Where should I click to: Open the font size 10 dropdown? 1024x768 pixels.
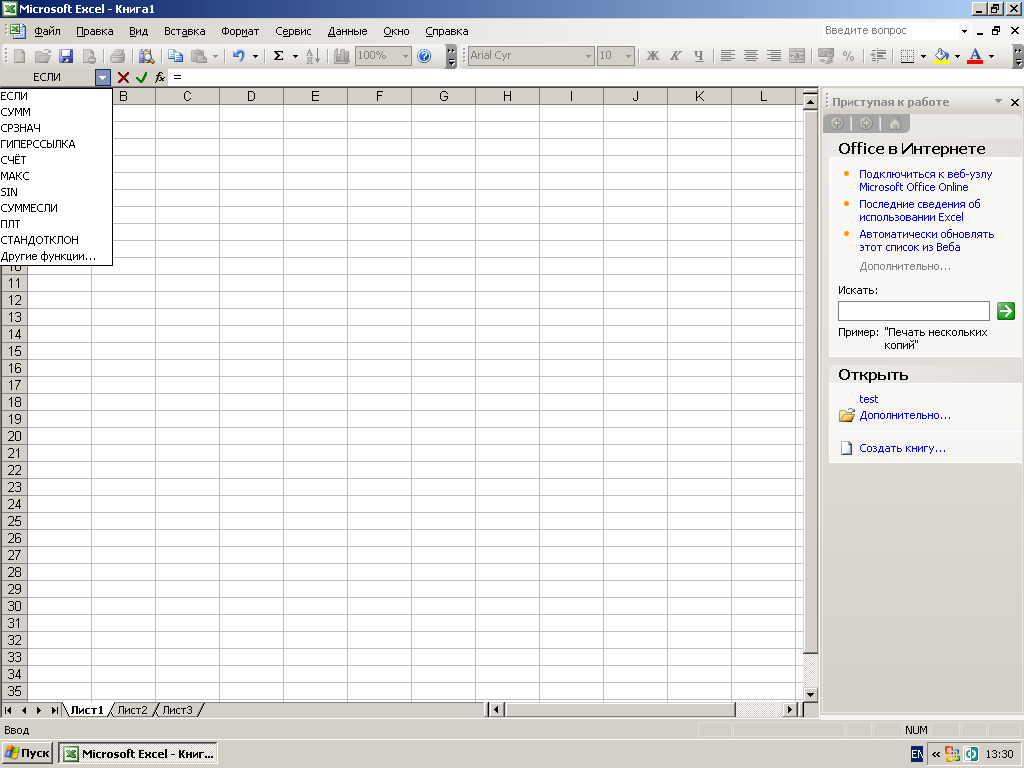click(x=628, y=56)
